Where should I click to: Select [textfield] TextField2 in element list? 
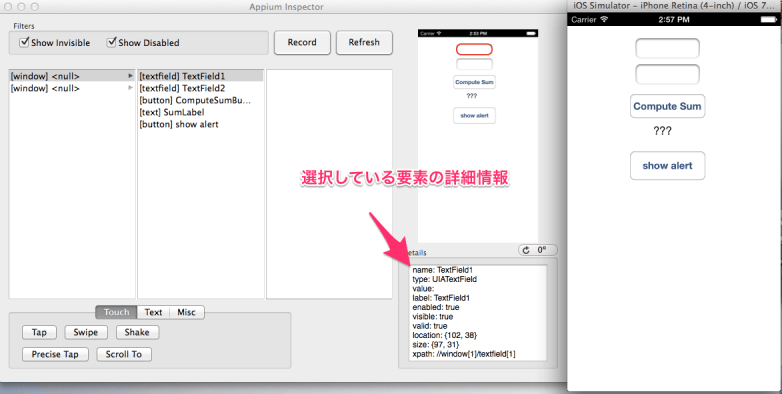coord(200,88)
